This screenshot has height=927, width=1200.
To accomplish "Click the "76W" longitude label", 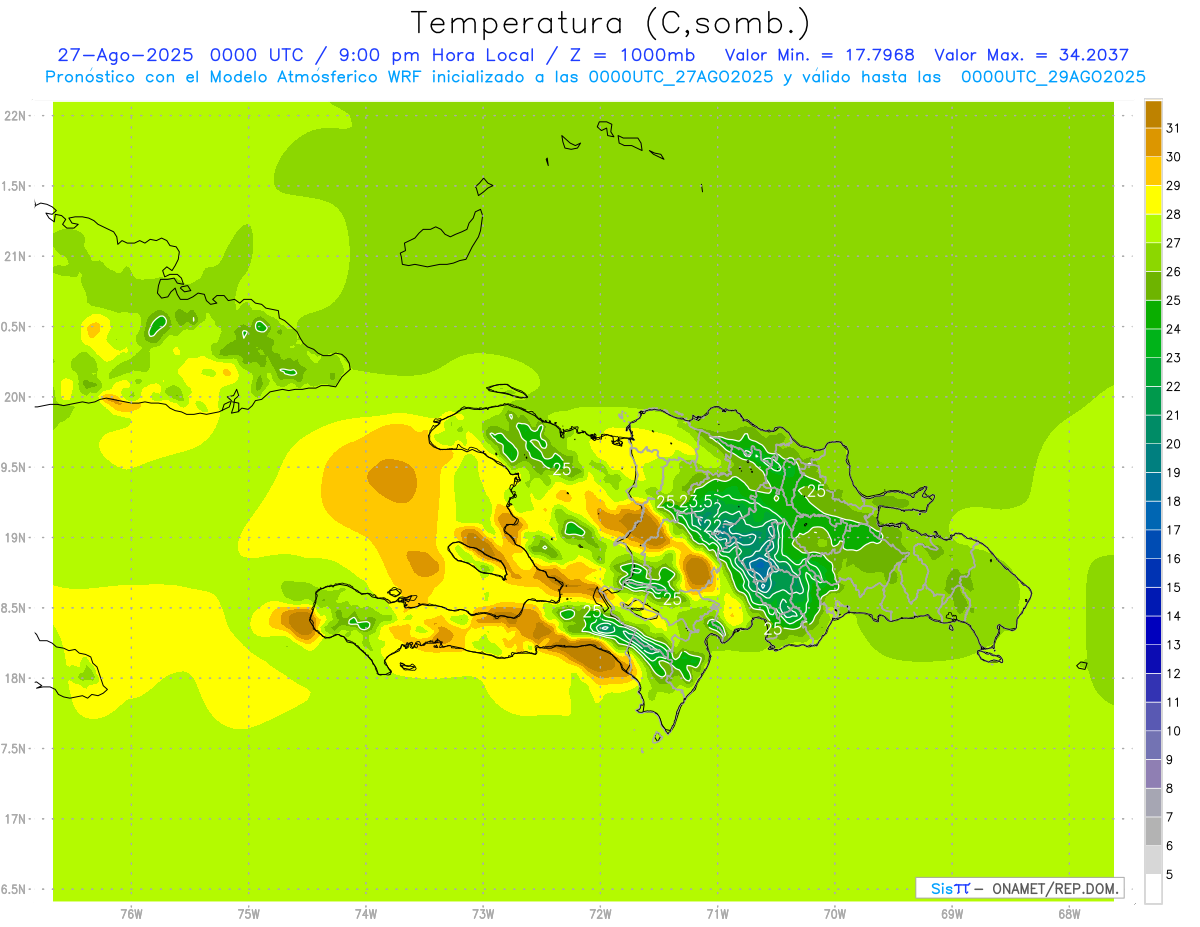I will 131,914.
